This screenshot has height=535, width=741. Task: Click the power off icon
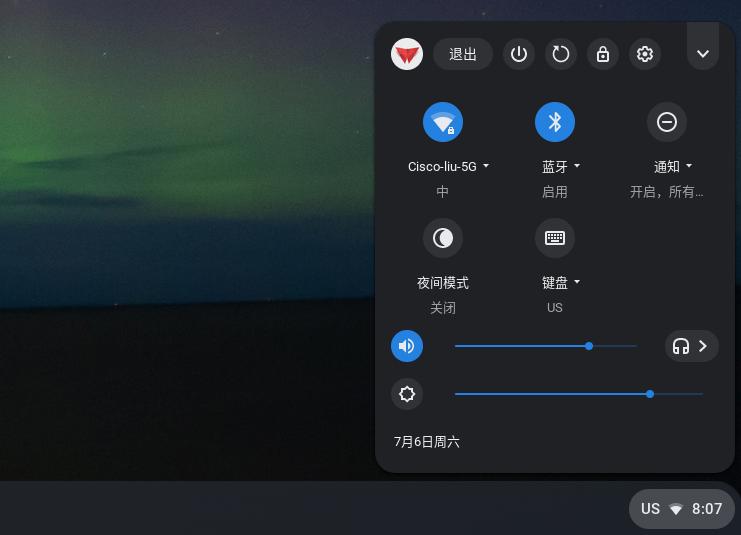pos(518,54)
